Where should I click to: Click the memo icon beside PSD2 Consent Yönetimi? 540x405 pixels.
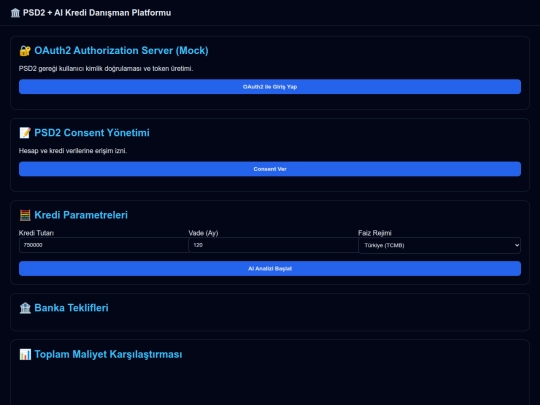(25, 133)
